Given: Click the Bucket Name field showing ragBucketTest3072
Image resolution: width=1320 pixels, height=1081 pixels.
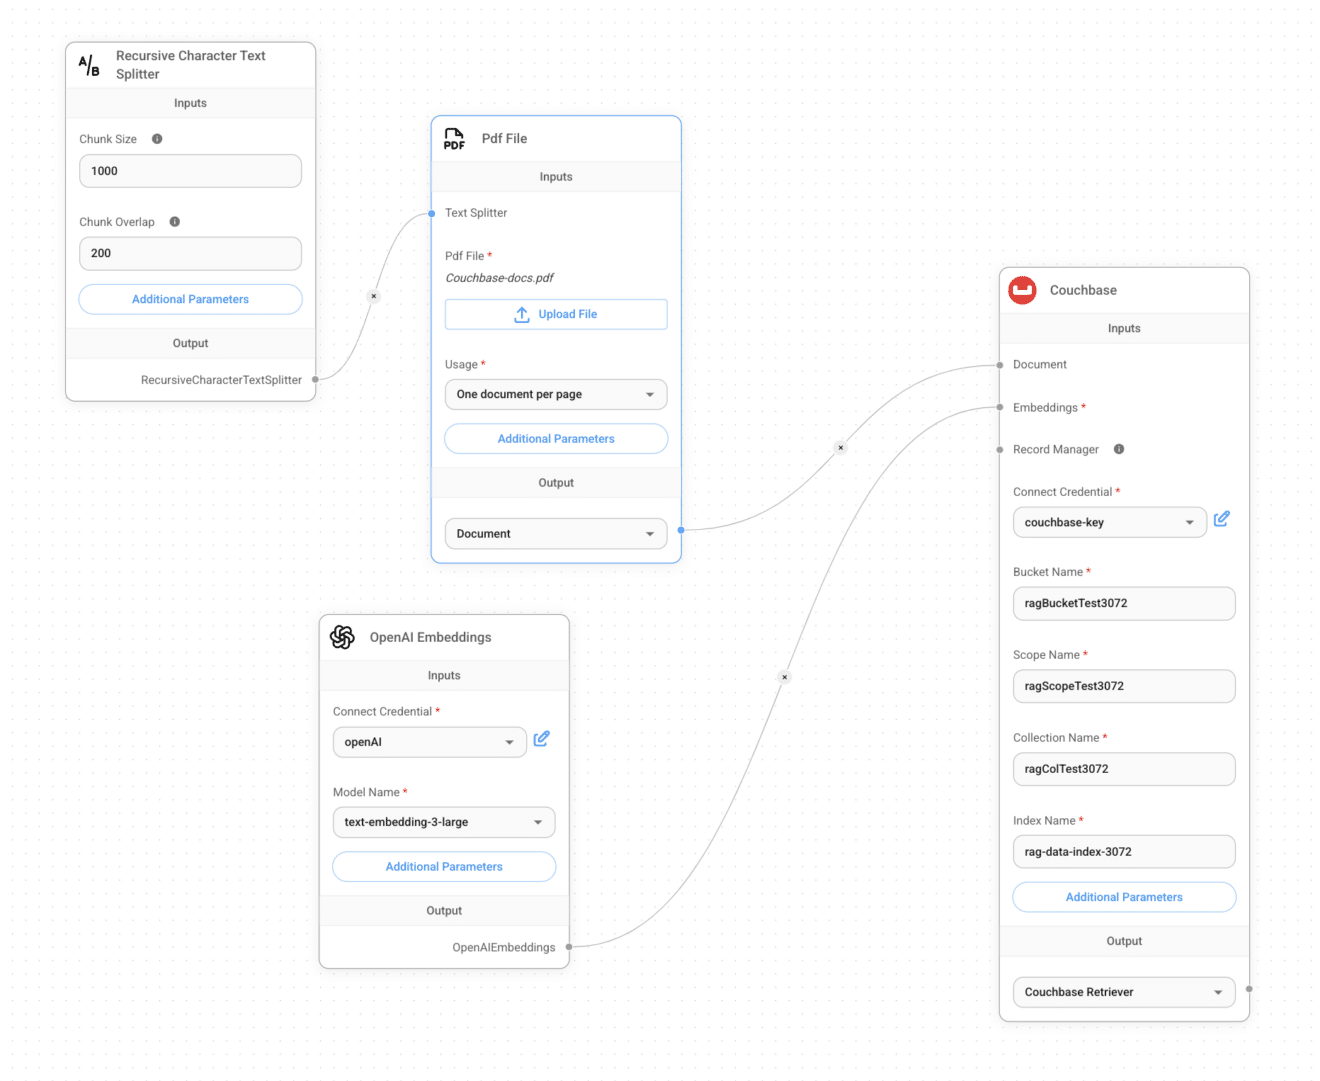Looking at the screenshot, I should (1123, 603).
